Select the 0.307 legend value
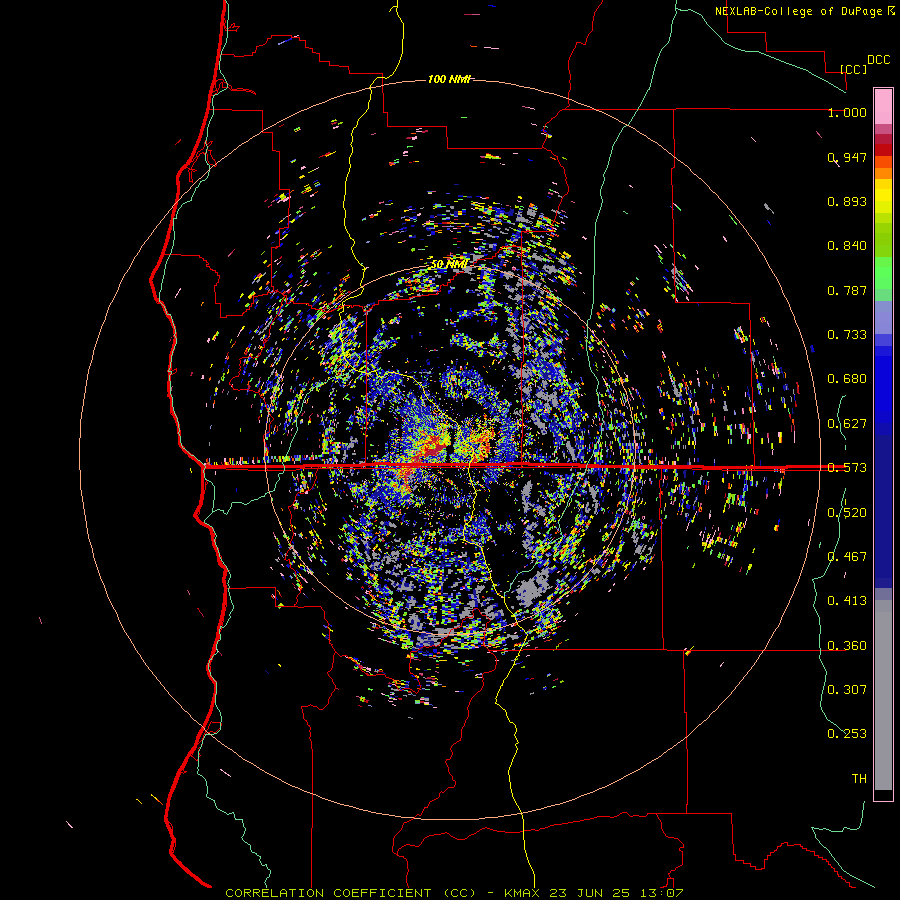The height and width of the screenshot is (900, 900). (x=847, y=689)
